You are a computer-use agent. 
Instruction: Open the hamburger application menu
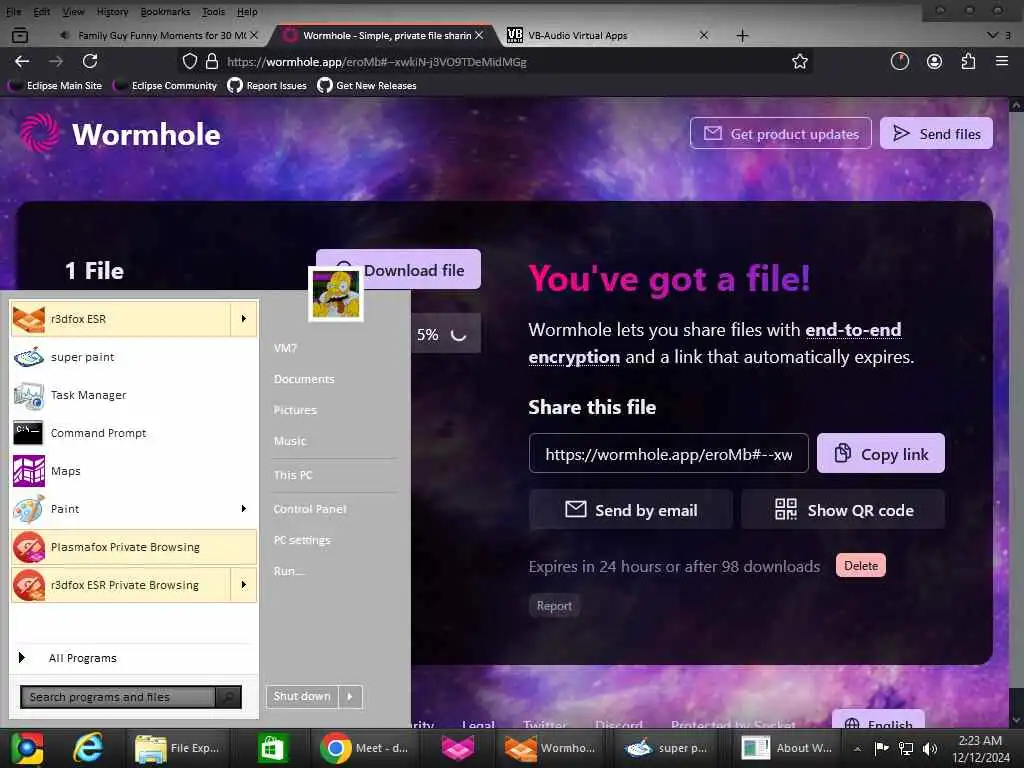point(1002,61)
